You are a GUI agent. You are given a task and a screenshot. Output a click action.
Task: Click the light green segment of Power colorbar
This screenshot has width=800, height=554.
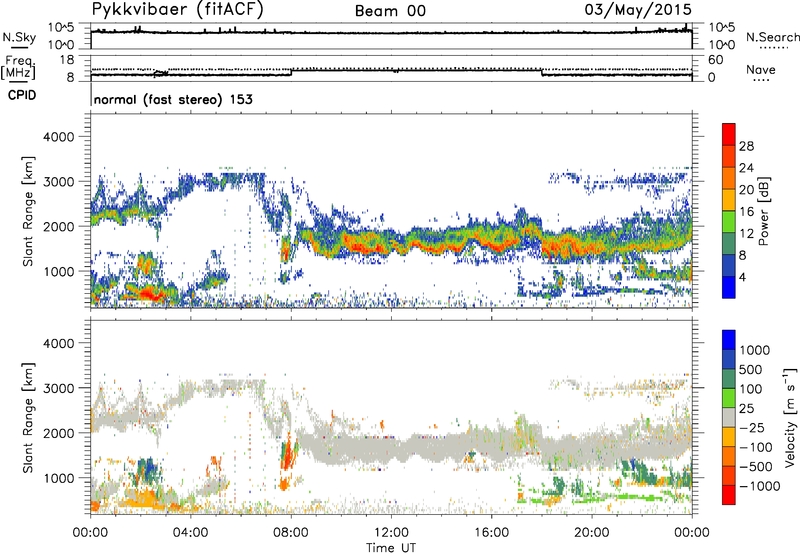point(729,221)
